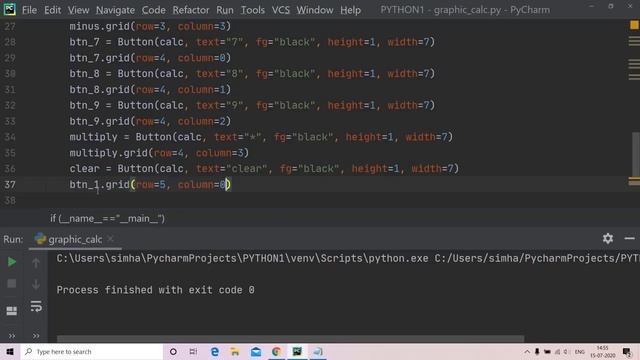Screen dimensions: 640x360
Task: Expand more console actions chevron
Action: [36, 336]
